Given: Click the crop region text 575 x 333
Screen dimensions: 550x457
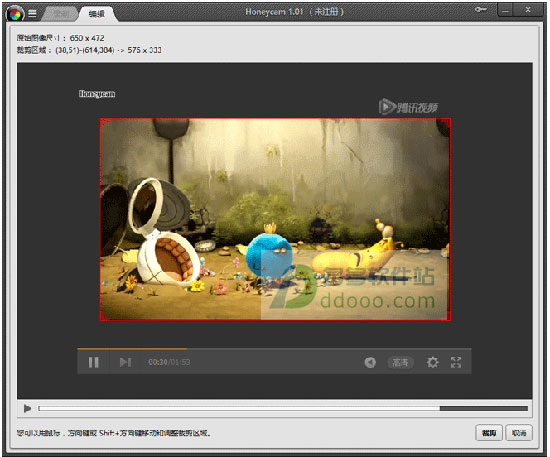Looking at the screenshot, I should click(145, 50).
